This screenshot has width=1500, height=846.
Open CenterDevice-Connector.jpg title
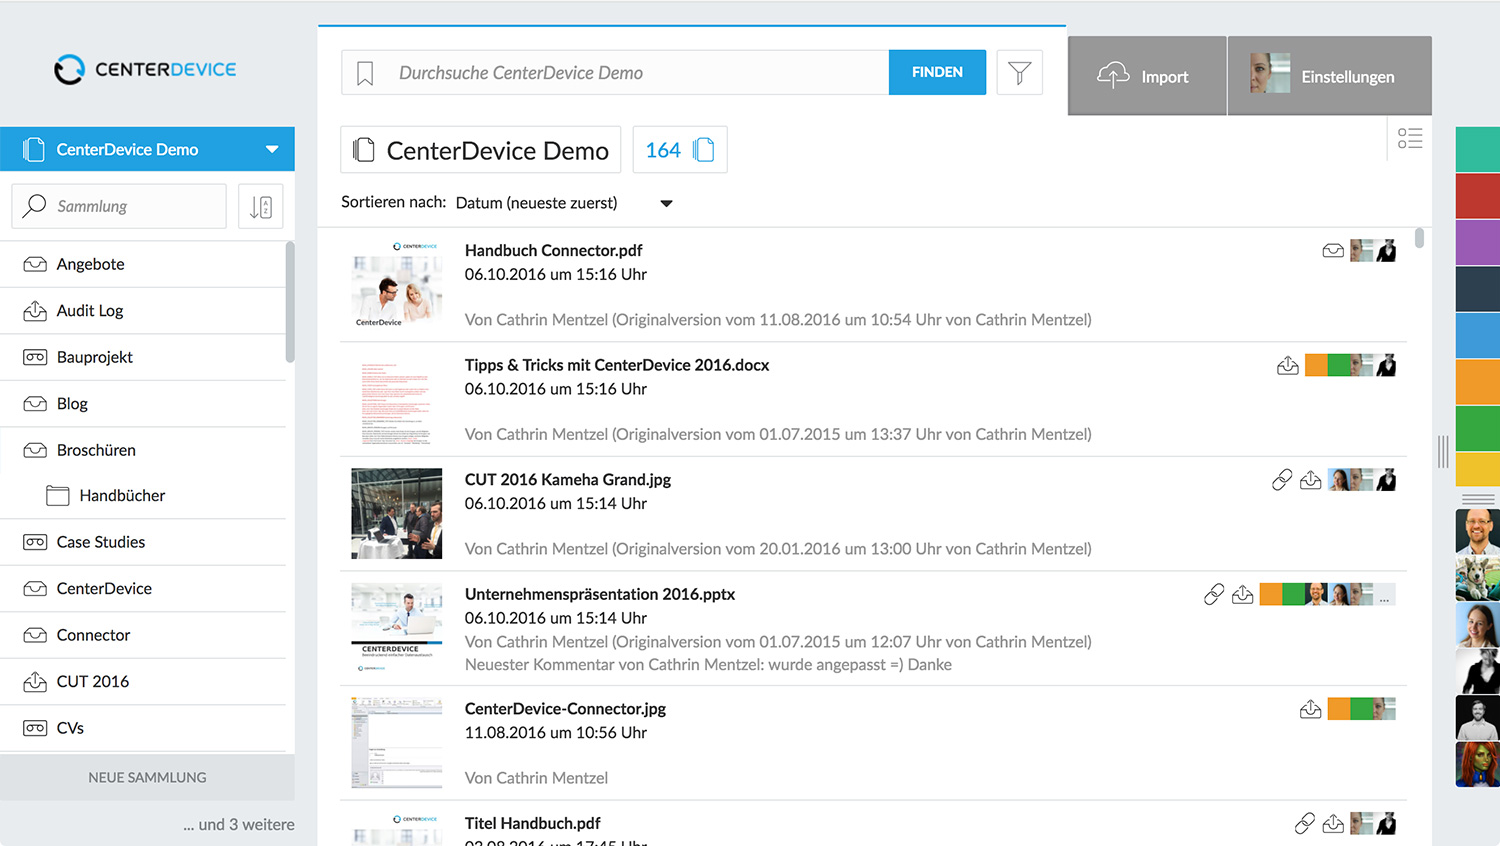[x=565, y=708]
